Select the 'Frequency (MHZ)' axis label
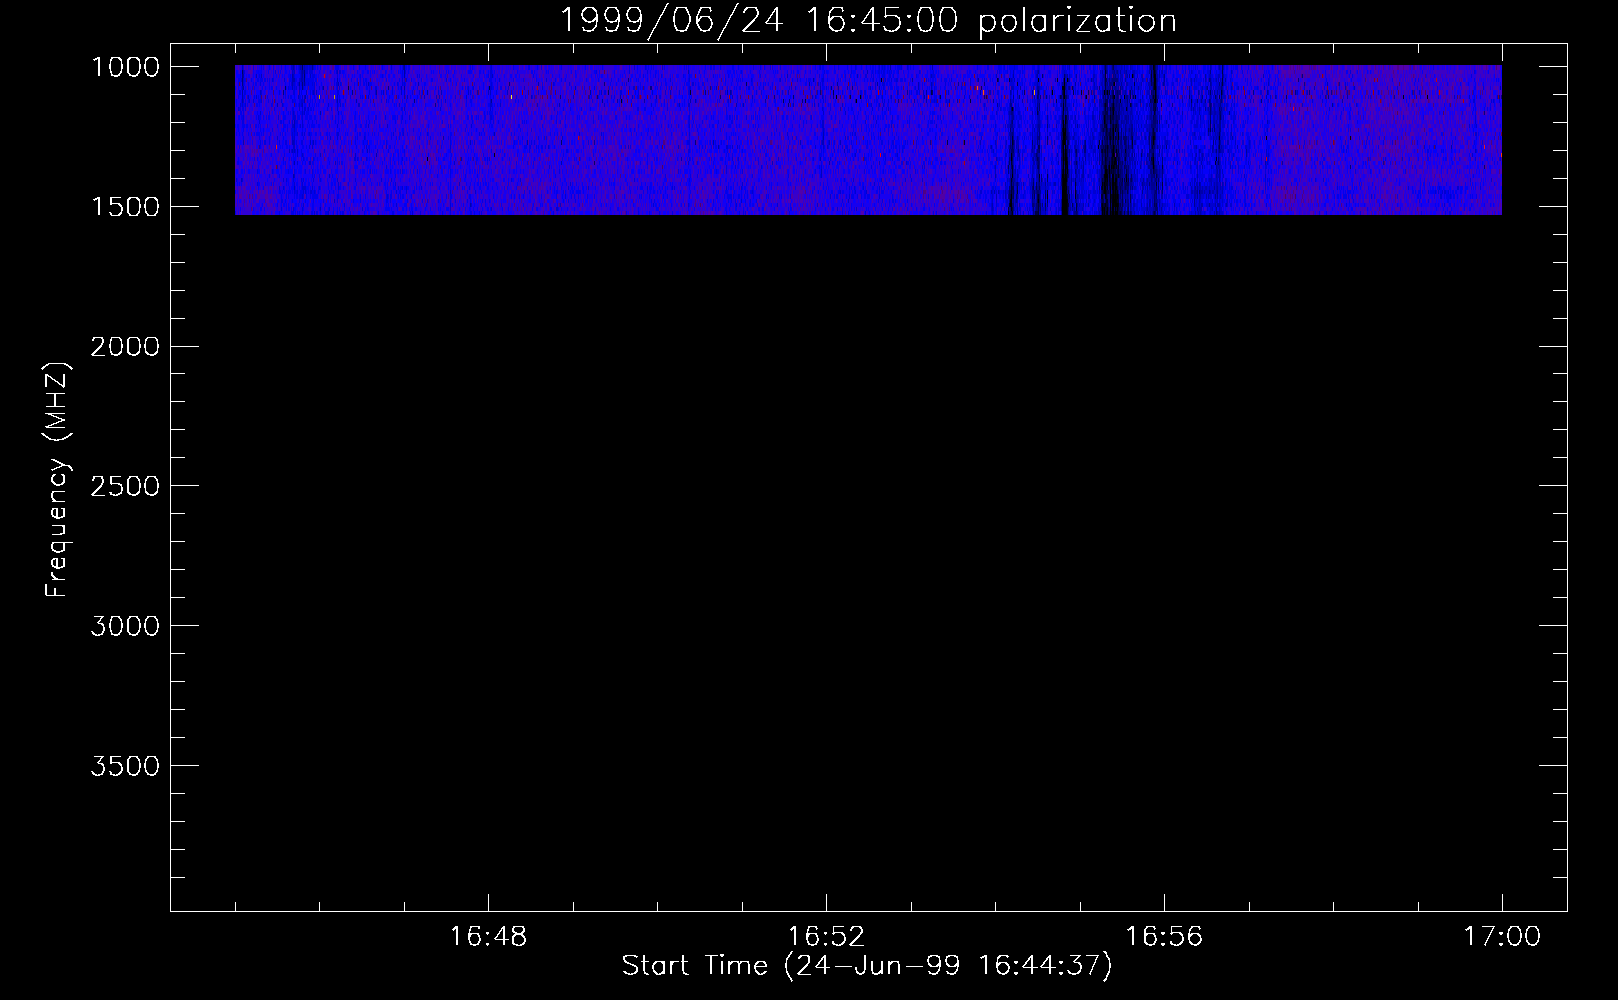The image size is (1618, 1000). point(57,479)
